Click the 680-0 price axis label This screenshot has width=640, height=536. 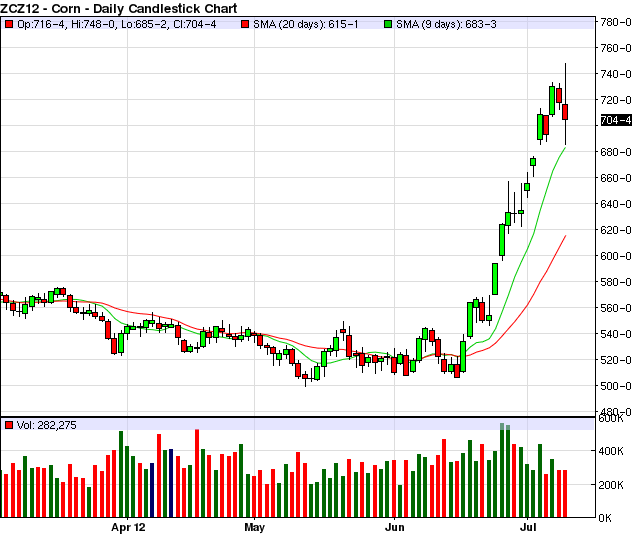(616, 152)
